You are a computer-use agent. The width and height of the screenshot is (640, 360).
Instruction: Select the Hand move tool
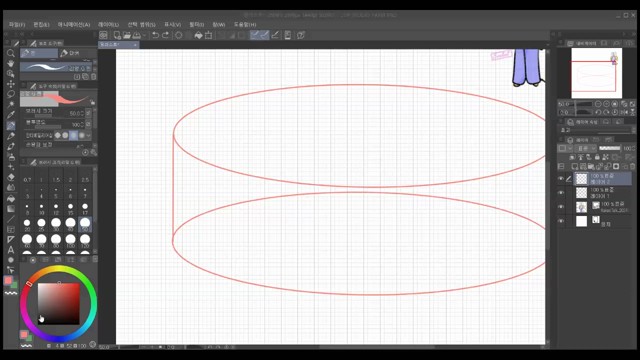(x=11, y=63)
